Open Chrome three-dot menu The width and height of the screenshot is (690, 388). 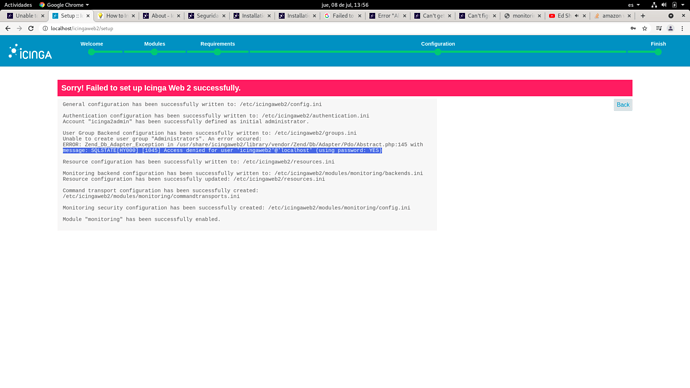[682, 28]
